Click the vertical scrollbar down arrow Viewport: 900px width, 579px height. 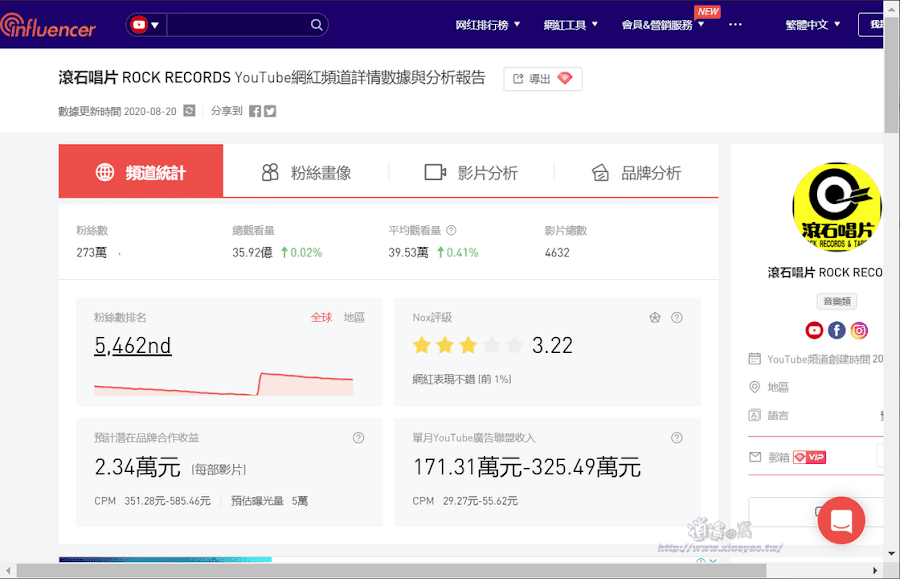tap(891, 554)
